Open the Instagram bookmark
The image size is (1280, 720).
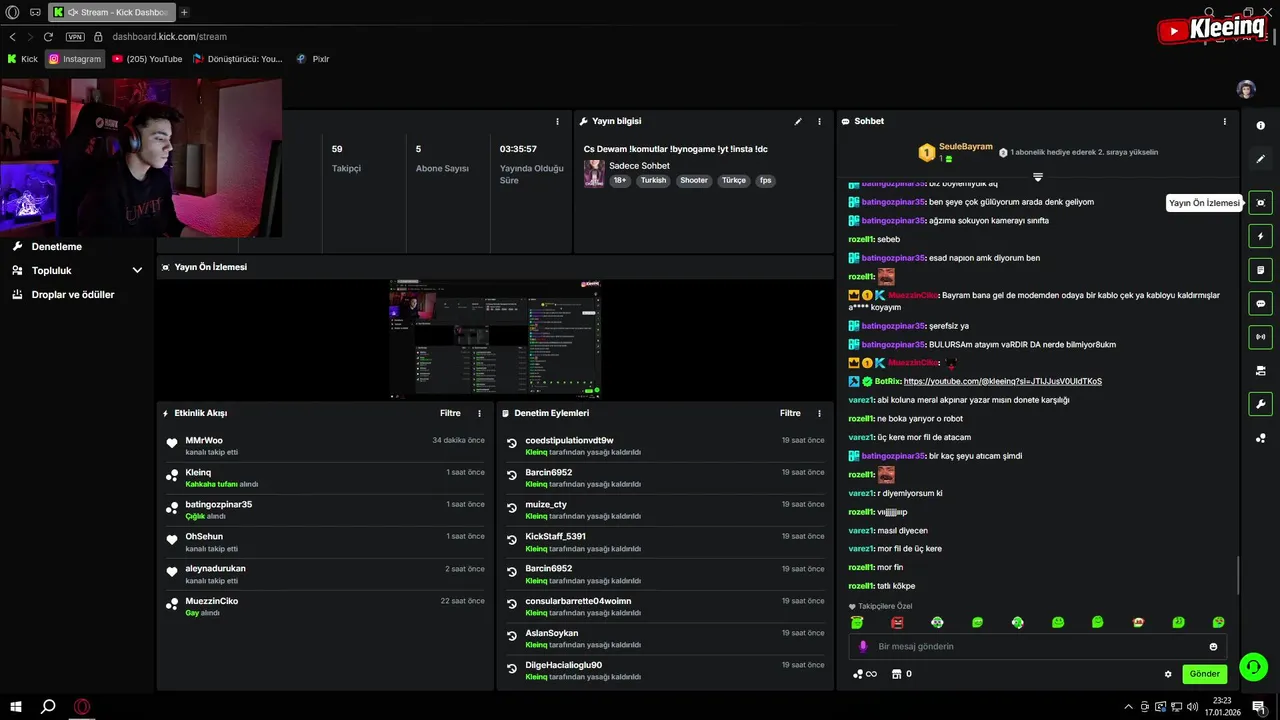[x=75, y=59]
